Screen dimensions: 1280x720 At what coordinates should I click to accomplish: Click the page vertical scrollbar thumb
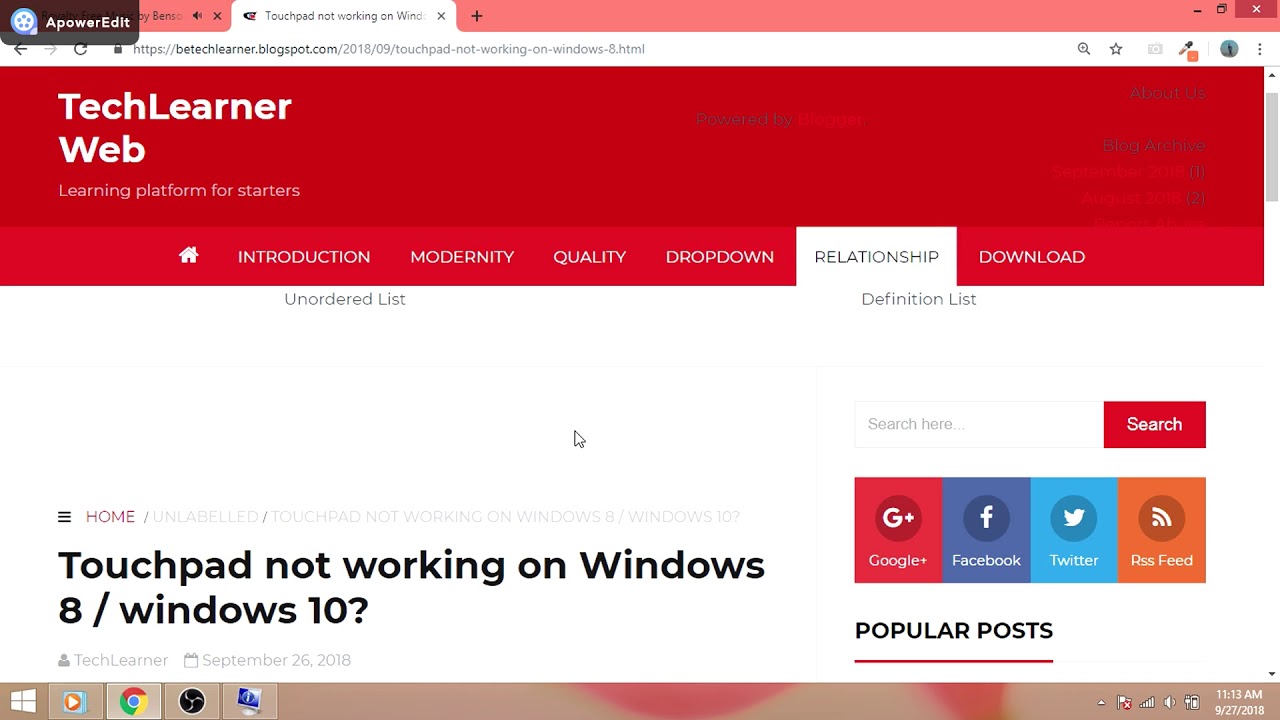click(1272, 146)
